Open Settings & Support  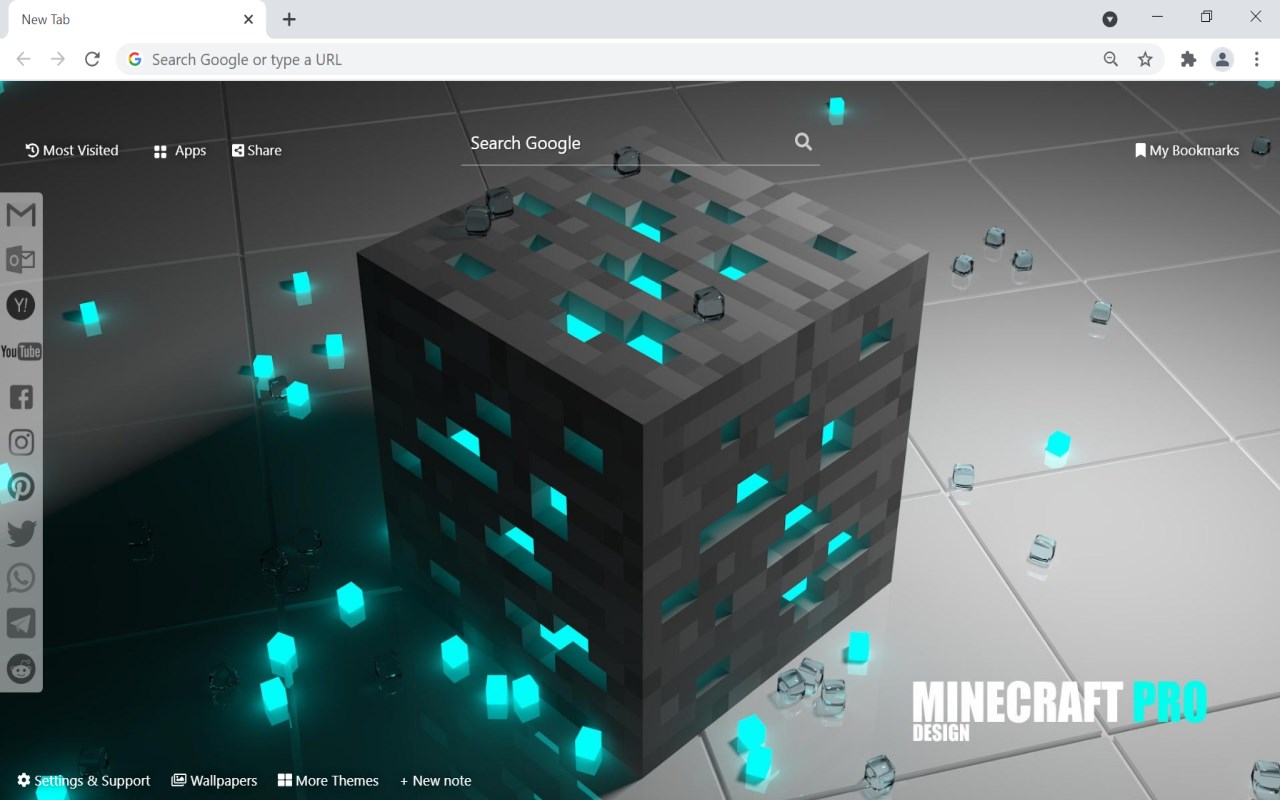pos(84,780)
